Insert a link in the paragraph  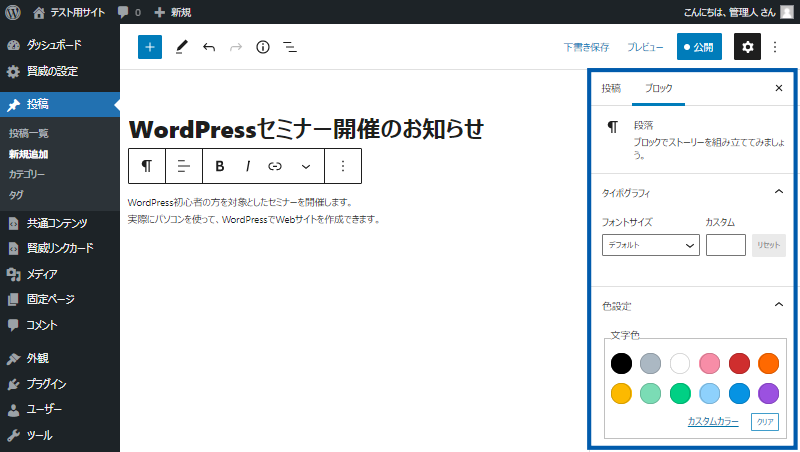(275, 166)
